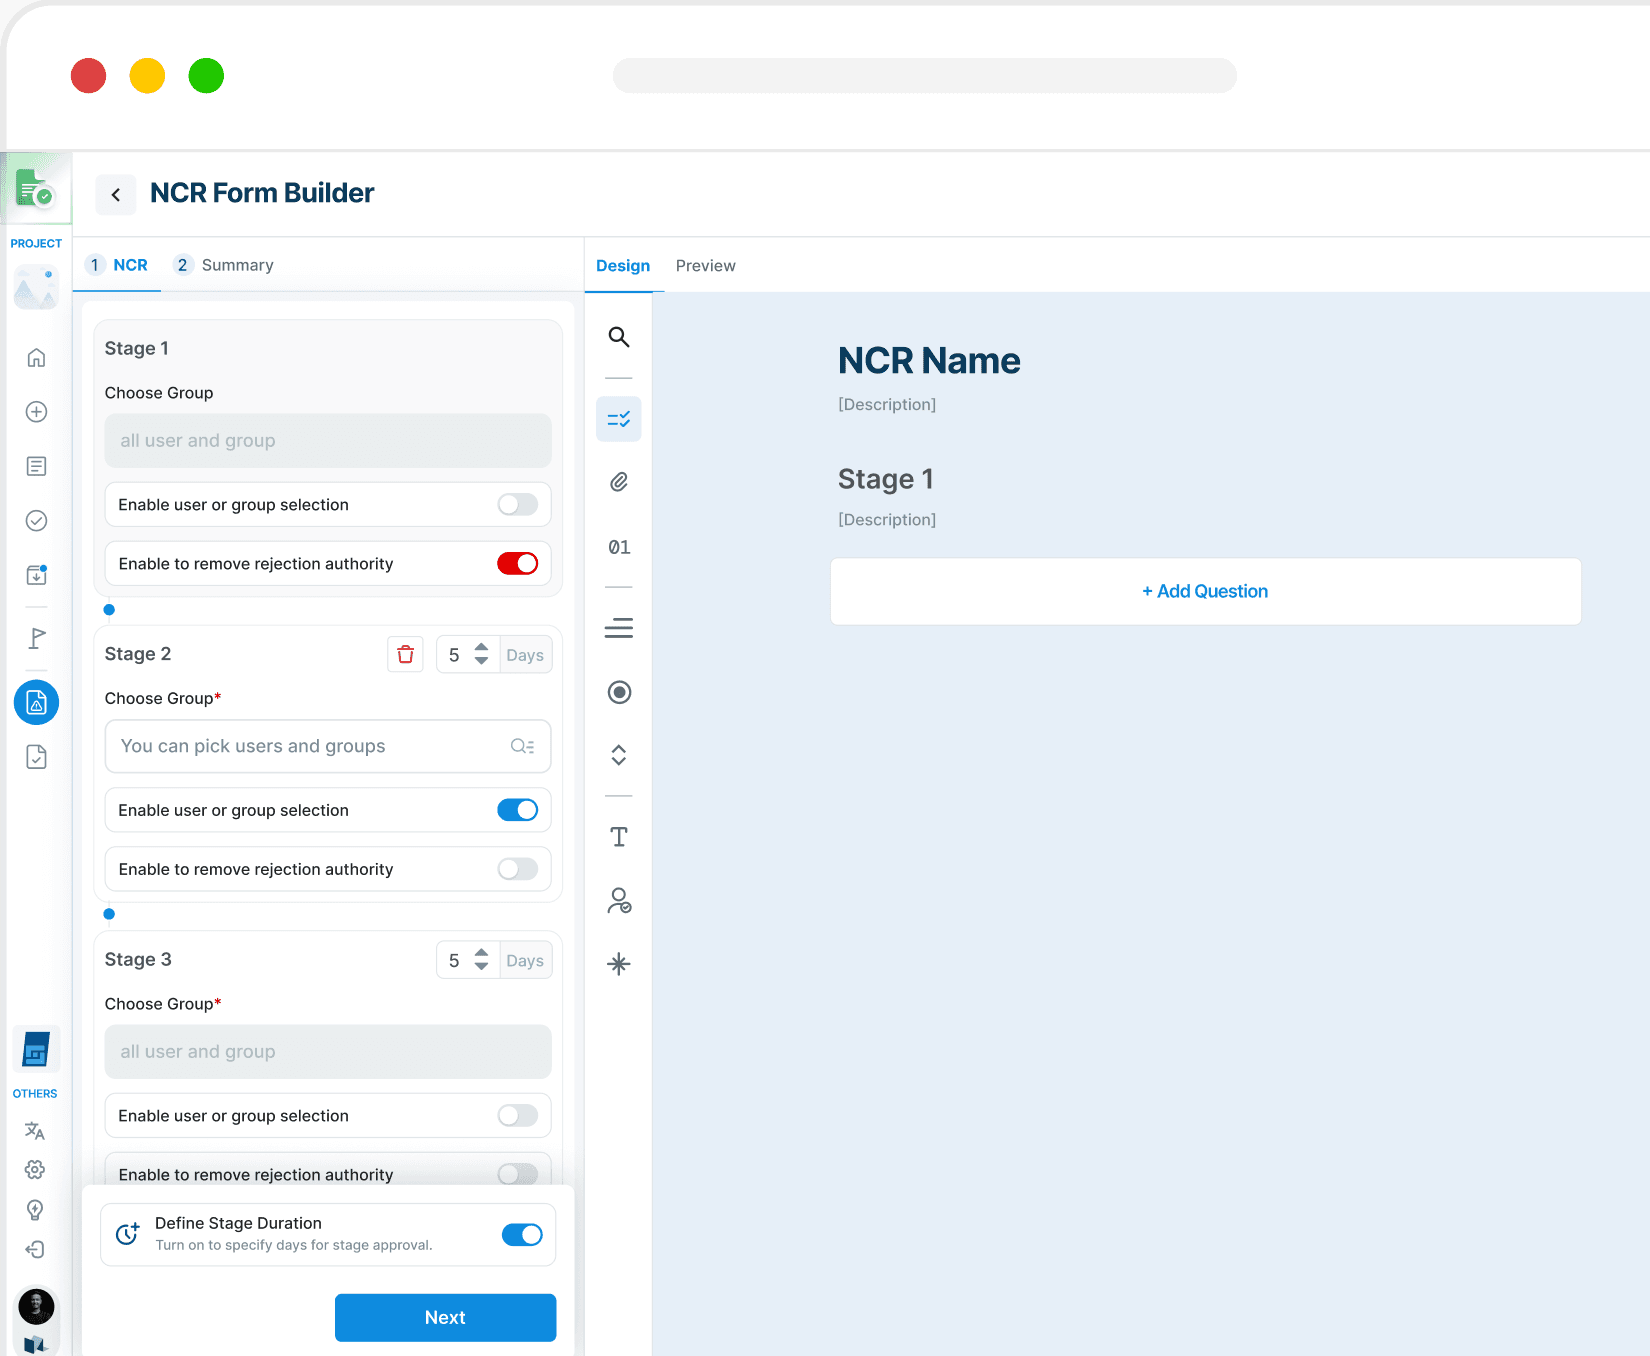Select the asterisk tool in the design toolbar

[619, 964]
